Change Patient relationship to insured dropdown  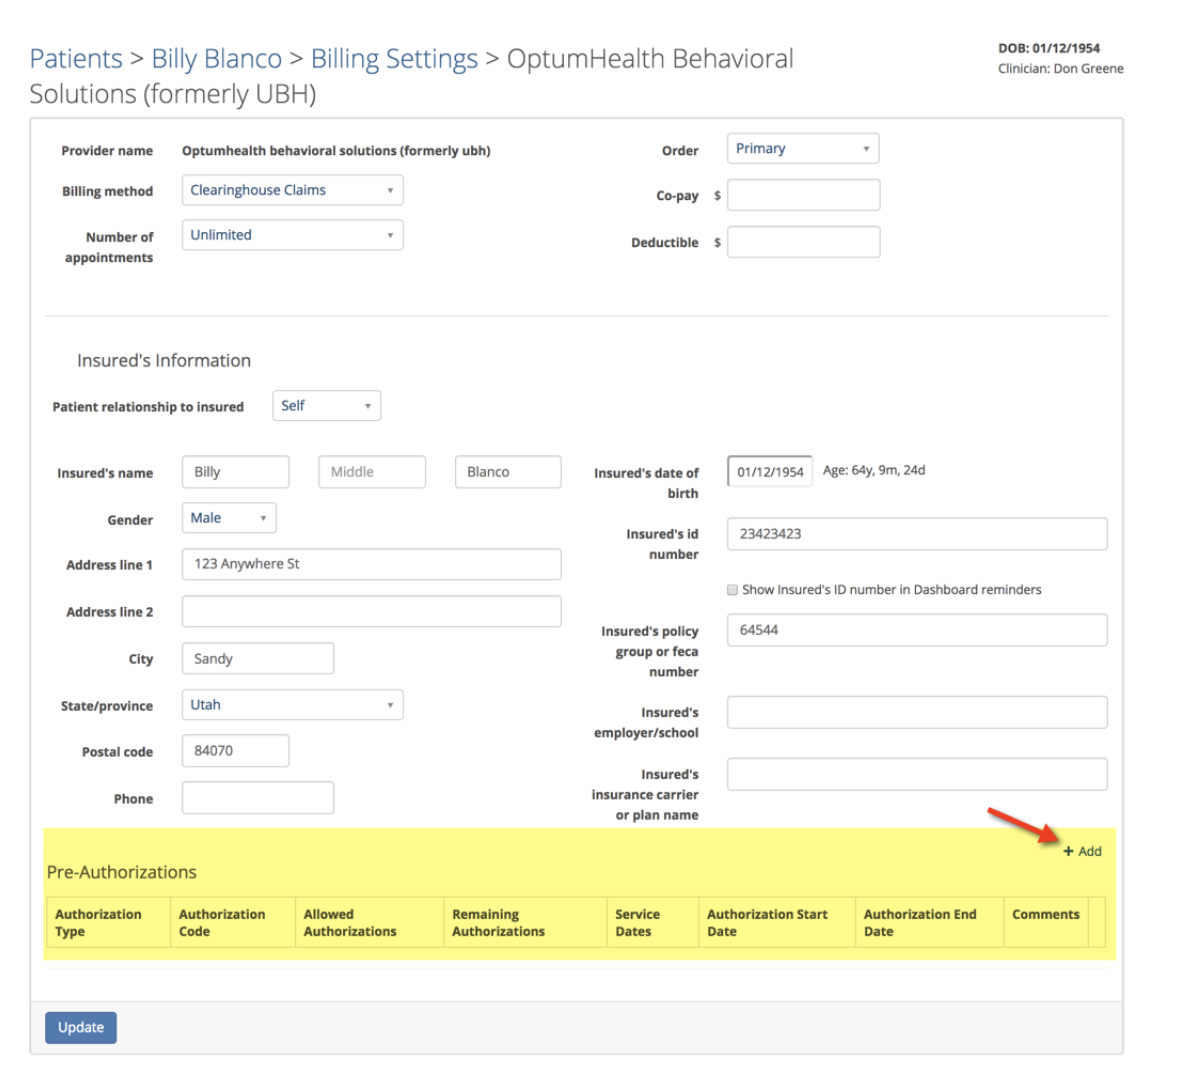tap(326, 406)
